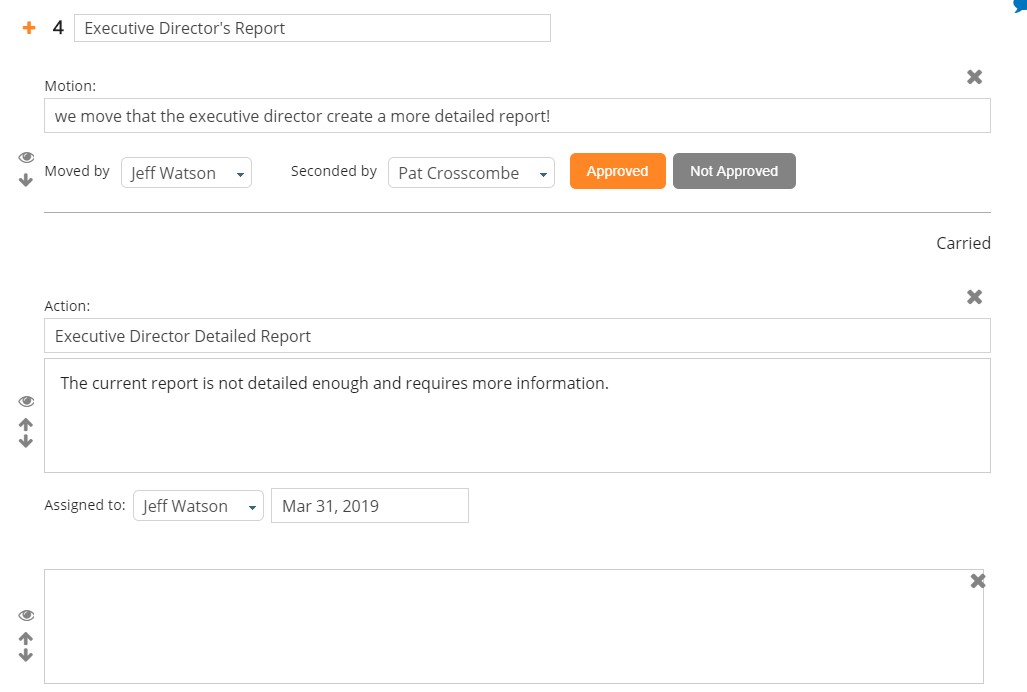Mark the motion as Not Approved

734,171
